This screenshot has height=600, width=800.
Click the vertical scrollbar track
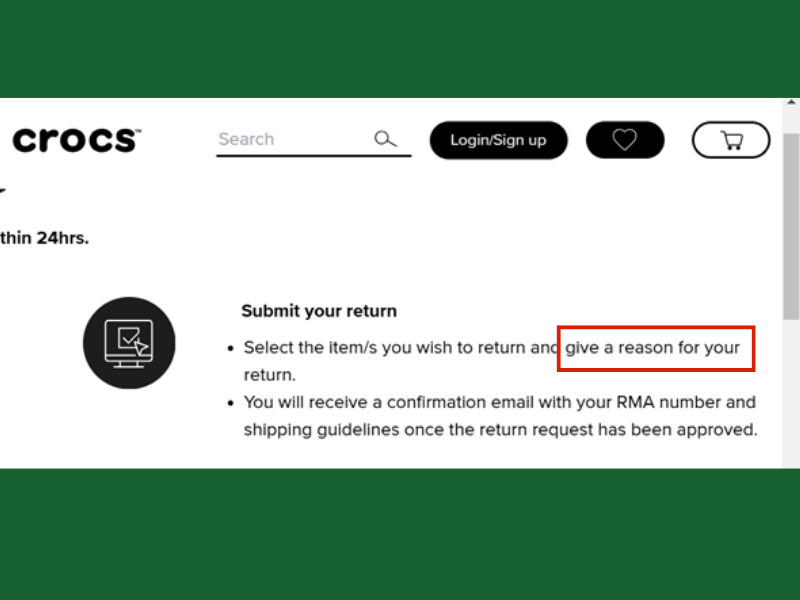coord(792,280)
